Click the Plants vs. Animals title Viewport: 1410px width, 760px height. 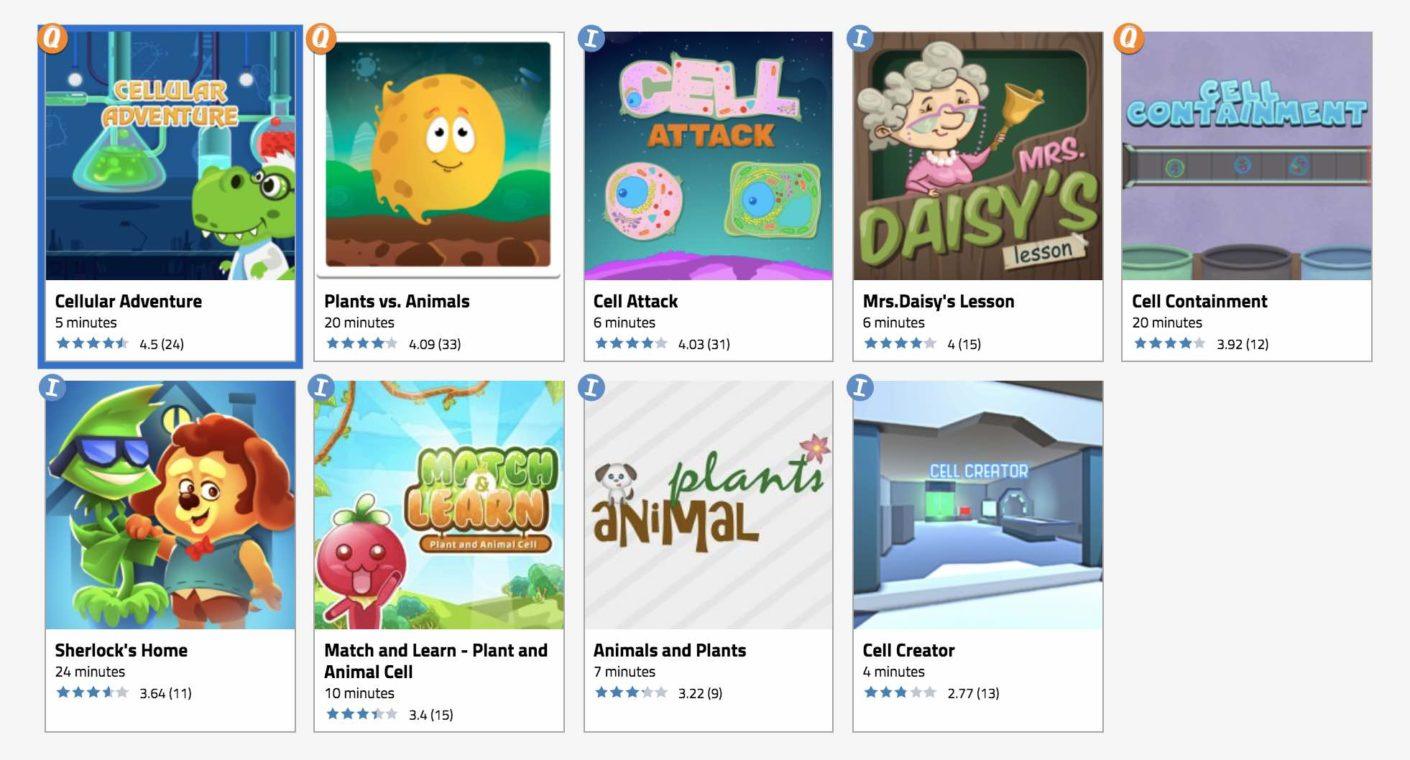tap(397, 301)
